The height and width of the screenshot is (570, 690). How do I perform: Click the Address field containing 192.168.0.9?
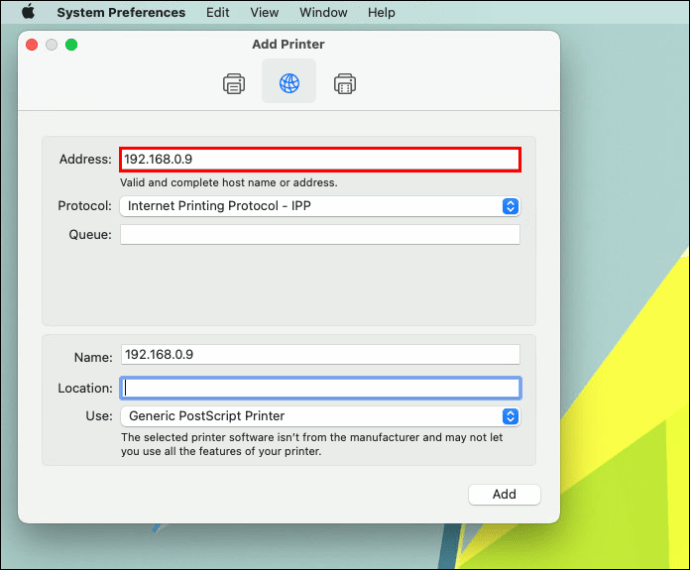[x=319, y=159]
